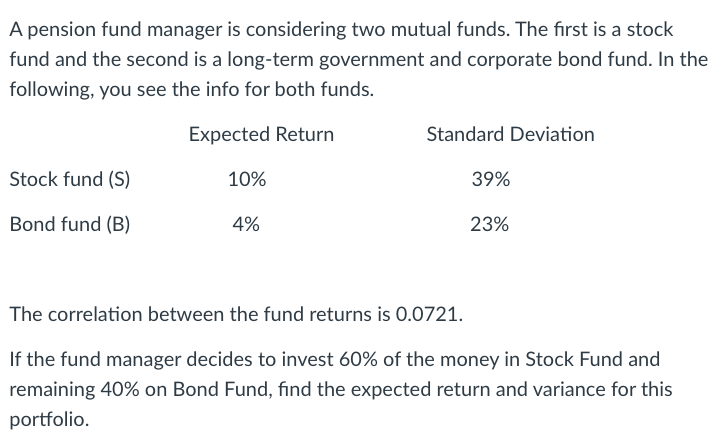The height and width of the screenshot is (444, 712).
Task: Click the word 'portfolio.' at the end
Action: (49, 420)
